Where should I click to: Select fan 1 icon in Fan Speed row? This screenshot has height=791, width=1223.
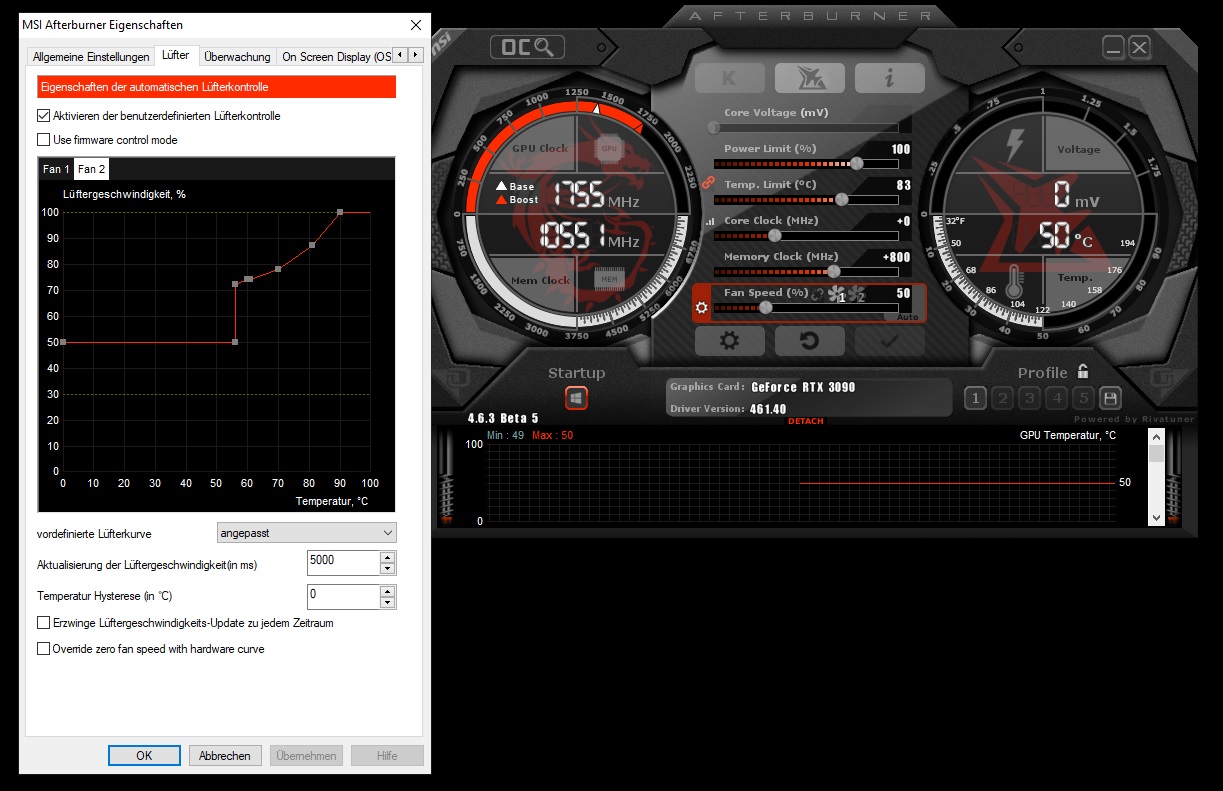click(837, 295)
